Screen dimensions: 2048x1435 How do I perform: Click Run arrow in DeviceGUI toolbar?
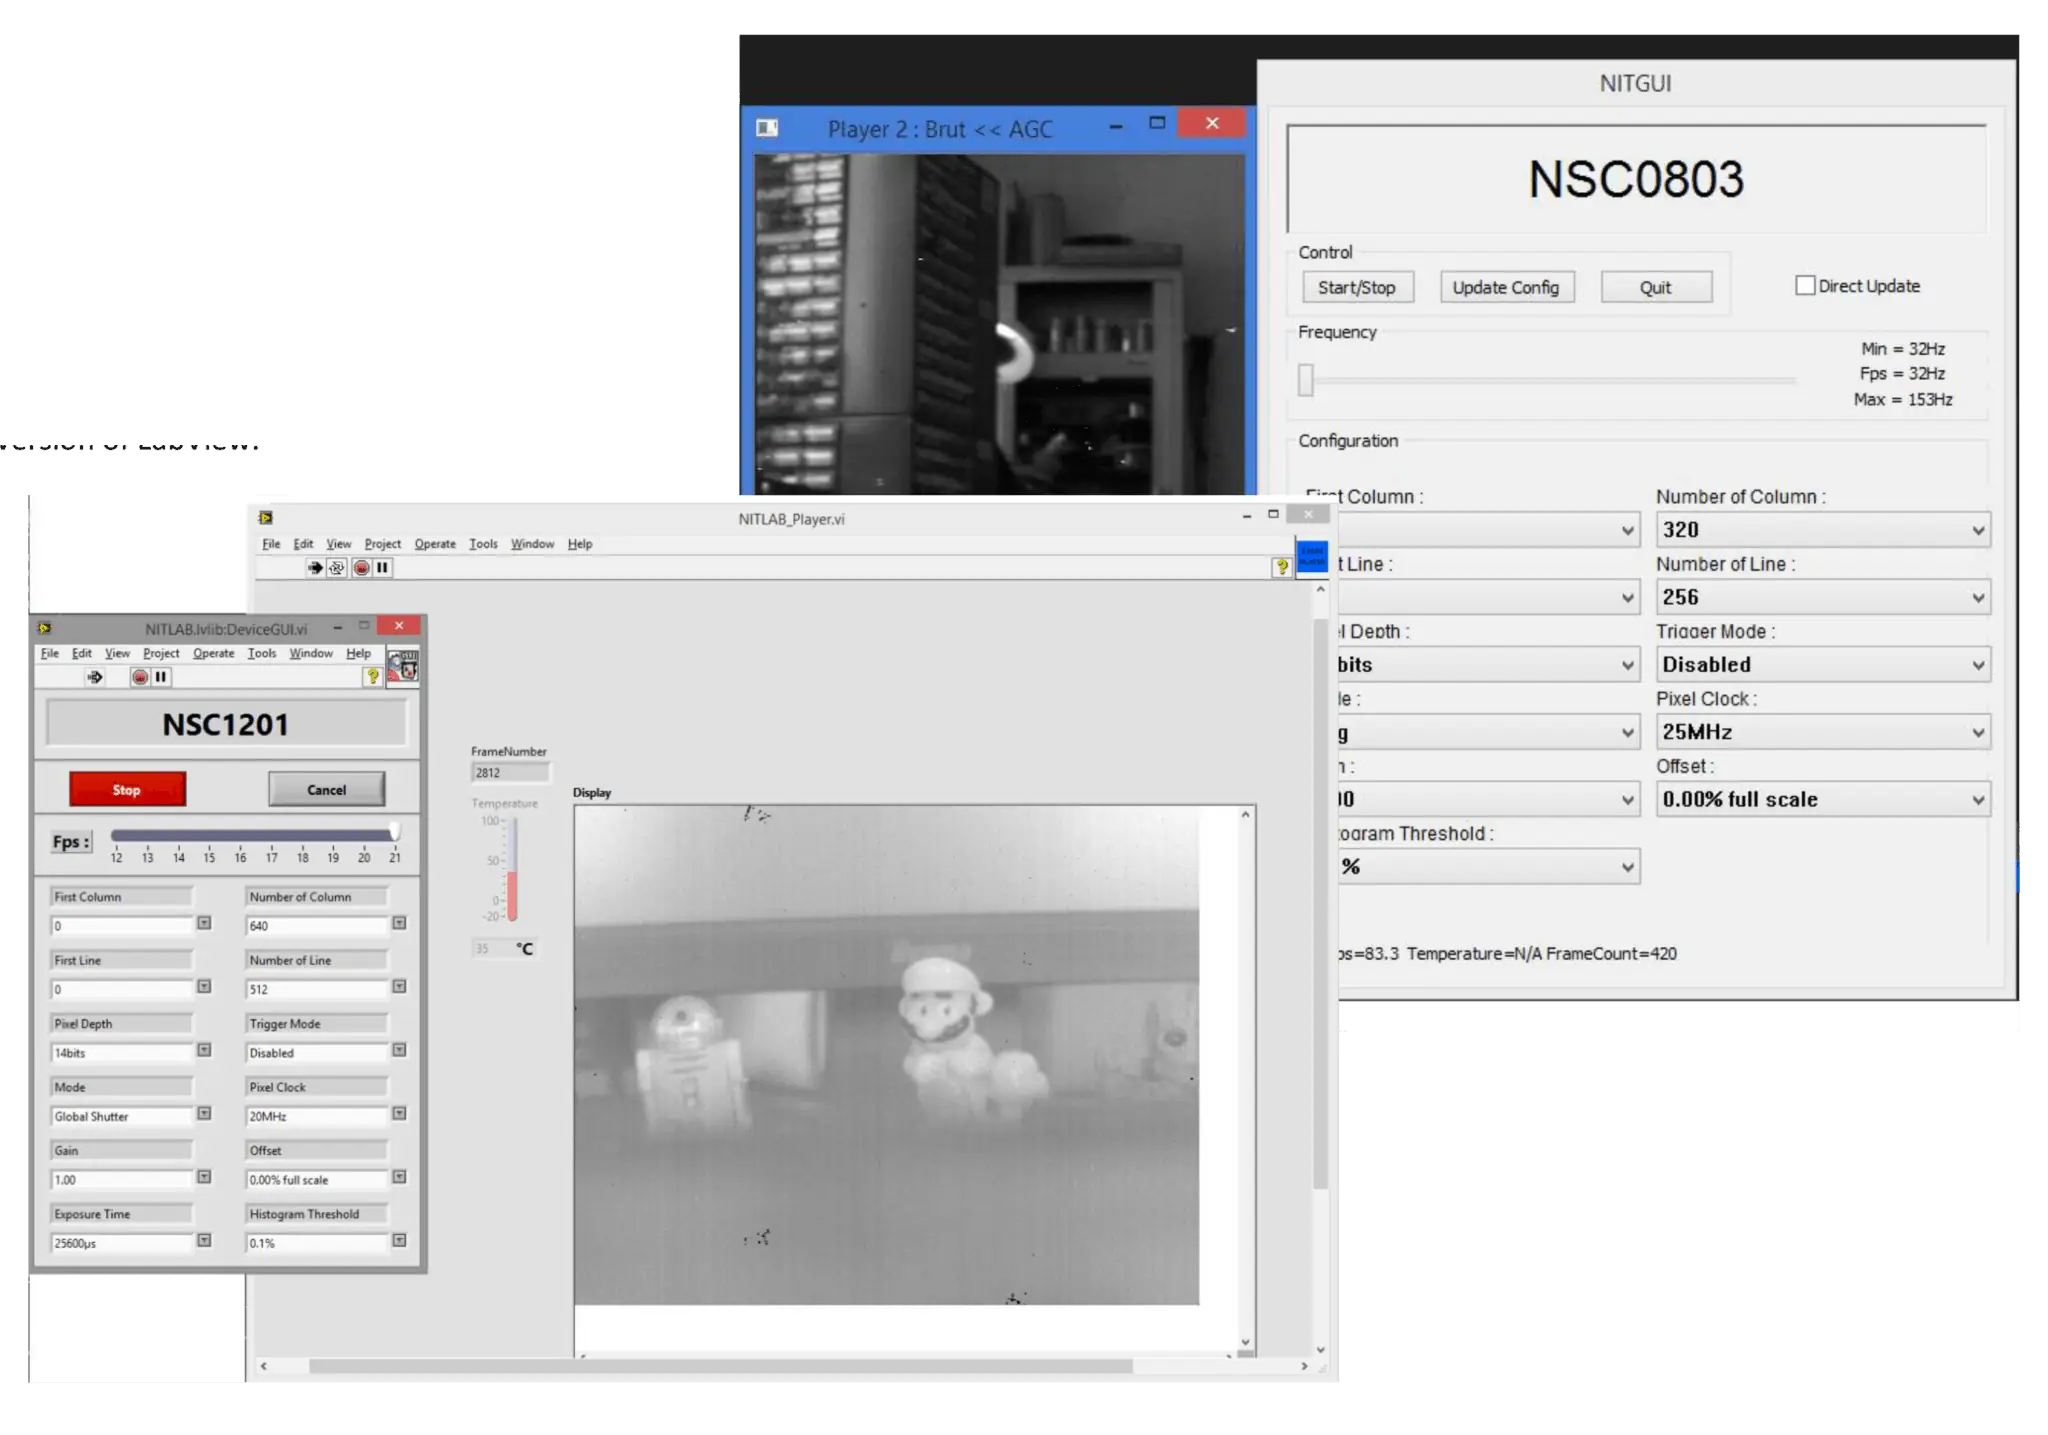(95, 677)
